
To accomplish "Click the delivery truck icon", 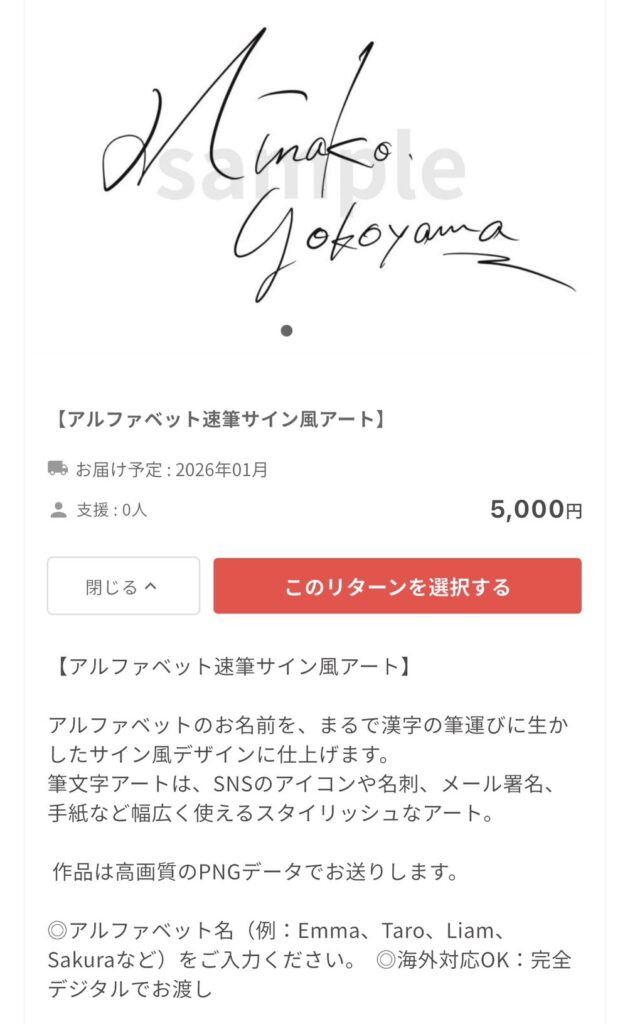I will click(x=58, y=468).
